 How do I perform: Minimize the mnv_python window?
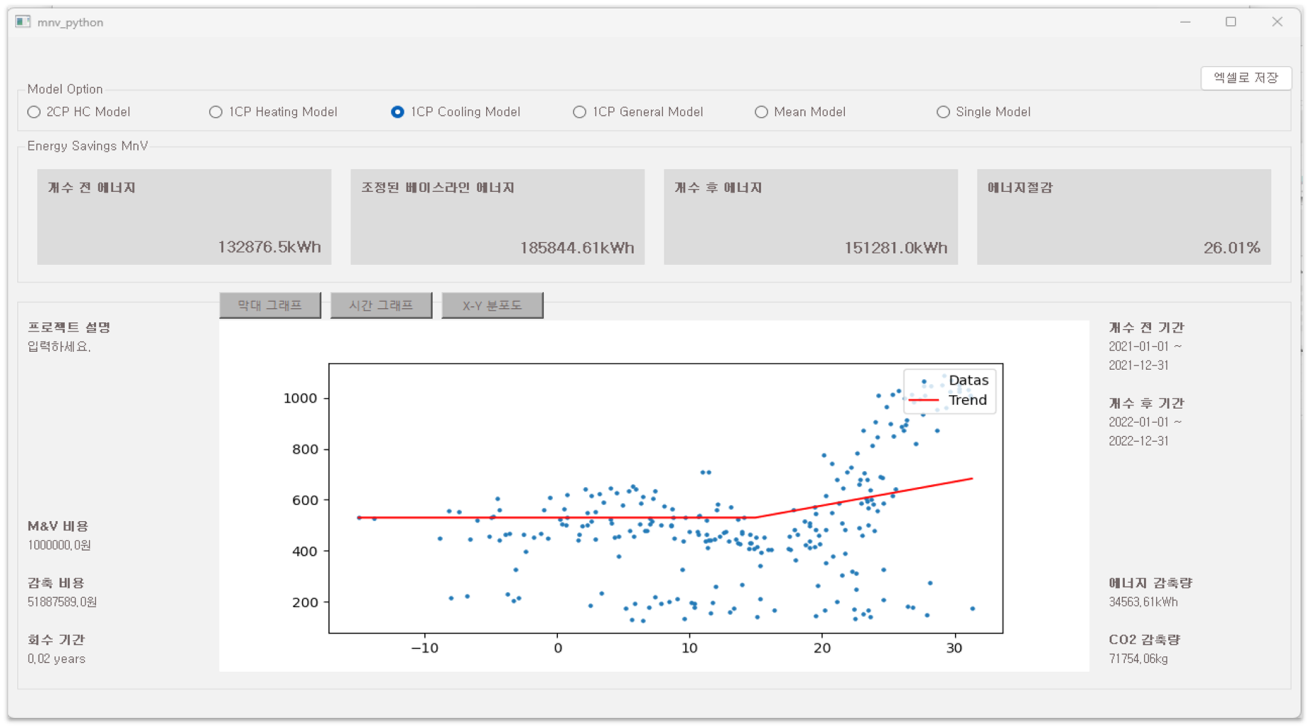tap(1185, 22)
